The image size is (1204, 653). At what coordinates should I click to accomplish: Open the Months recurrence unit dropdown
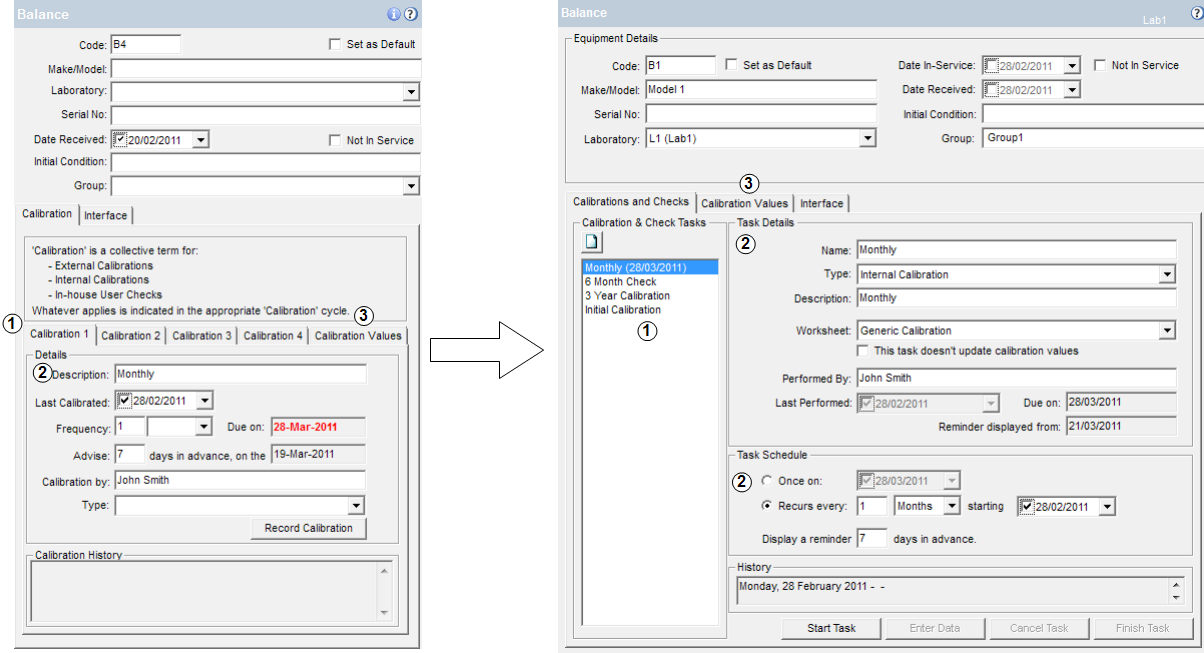pyautogui.click(x=951, y=506)
